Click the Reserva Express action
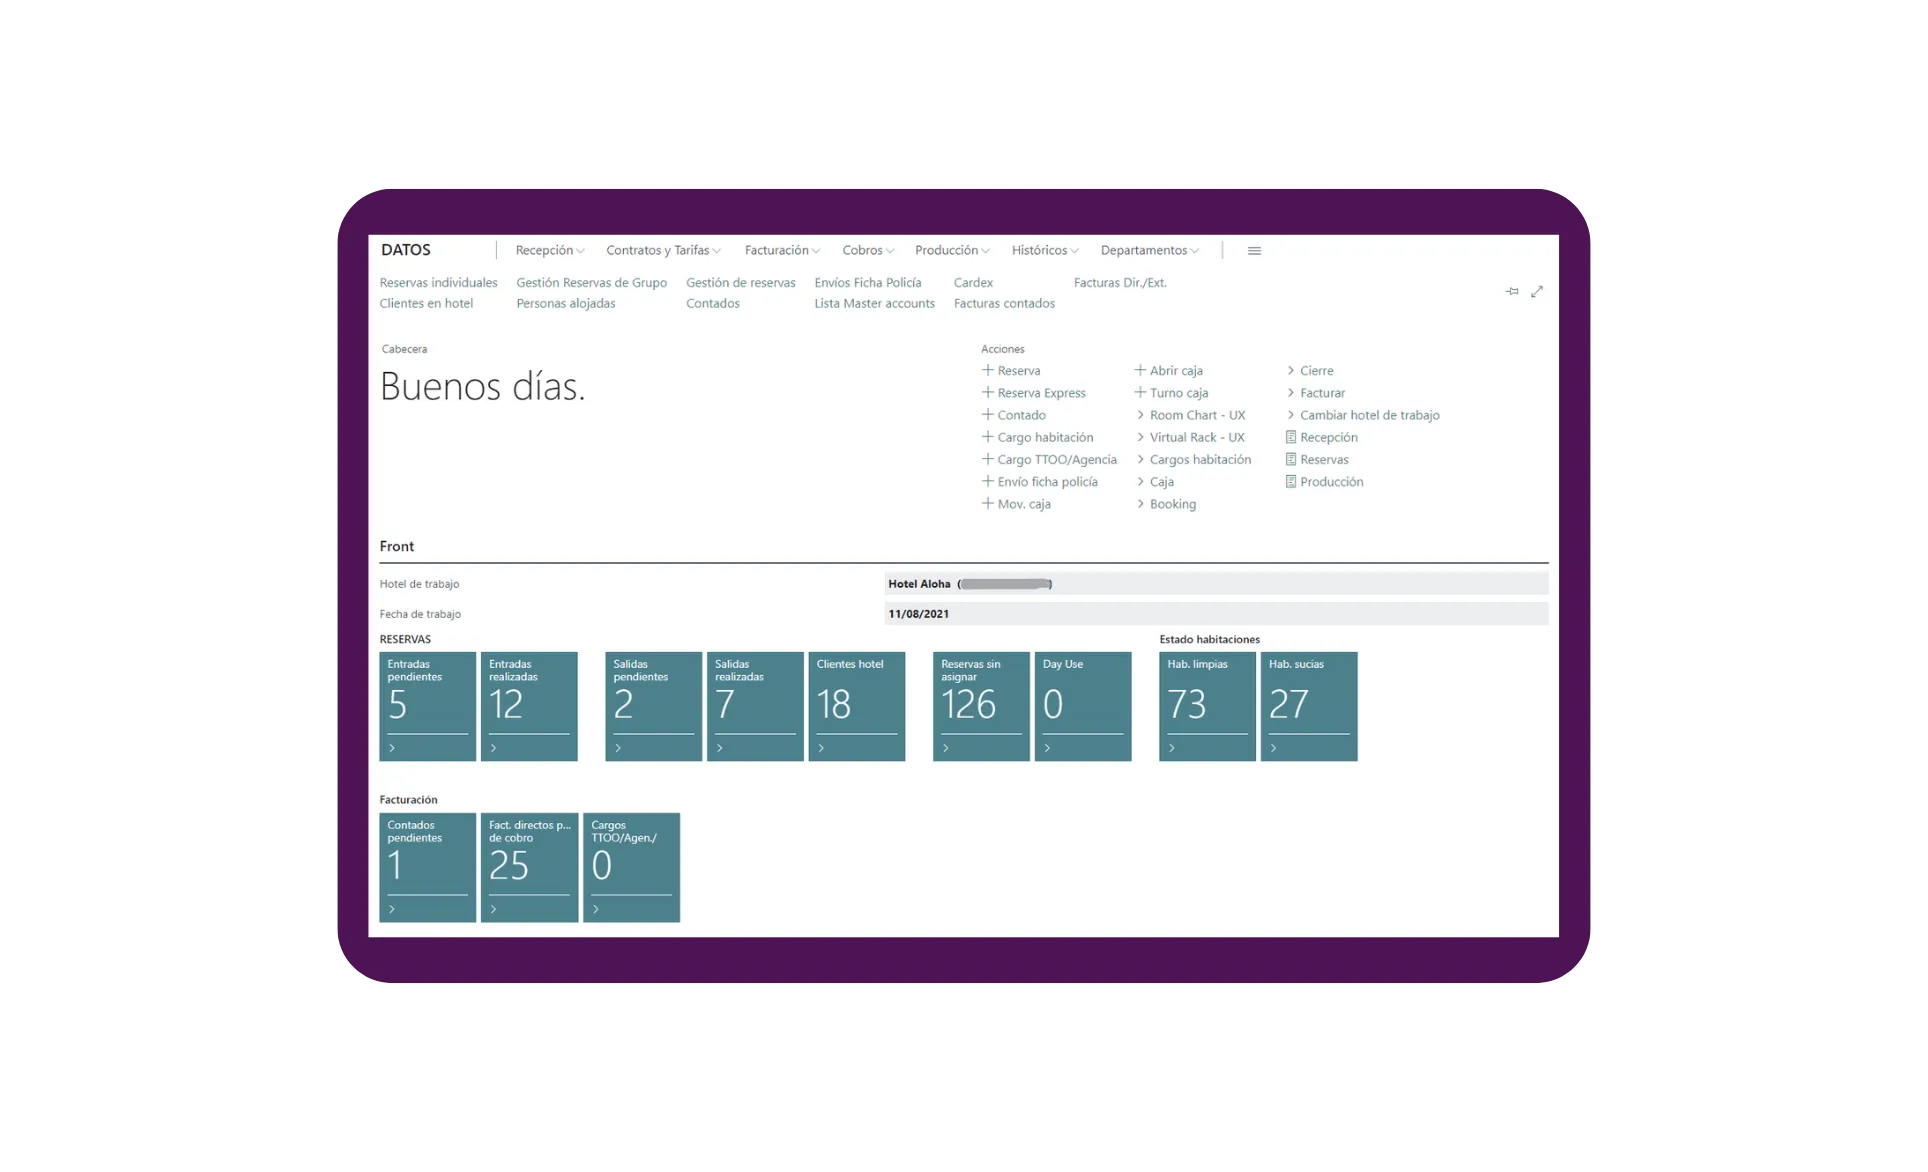Viewport: 1928px width, 1172px height. pos(1041,393)
